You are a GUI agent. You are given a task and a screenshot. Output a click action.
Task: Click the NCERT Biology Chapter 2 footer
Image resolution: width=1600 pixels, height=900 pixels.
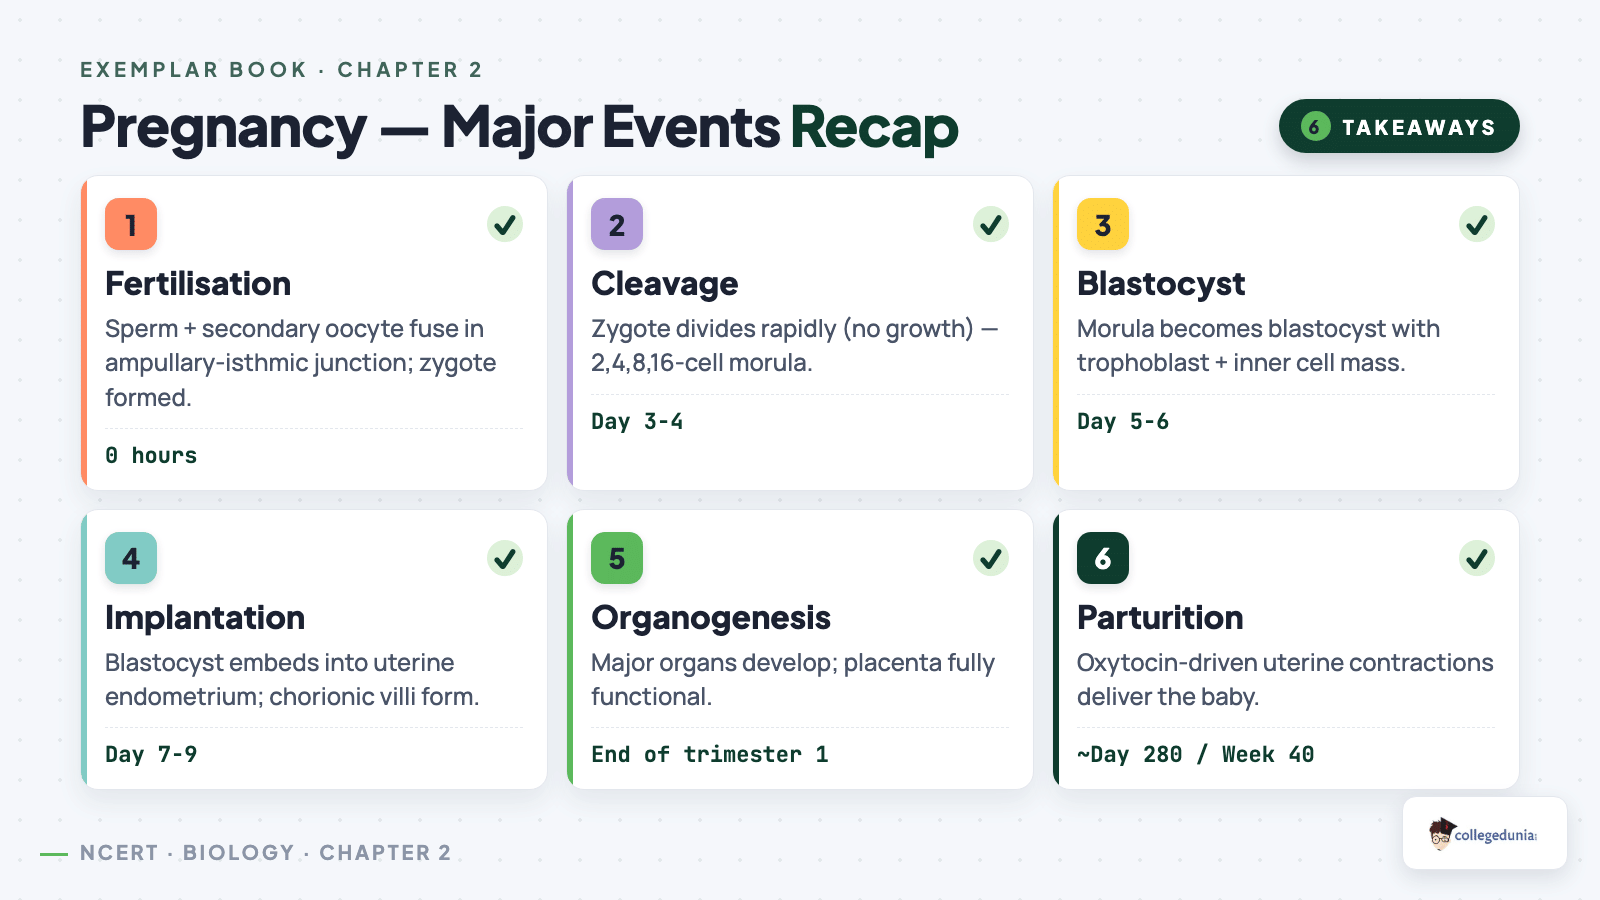pyautogui.click(x=265, y=853)
